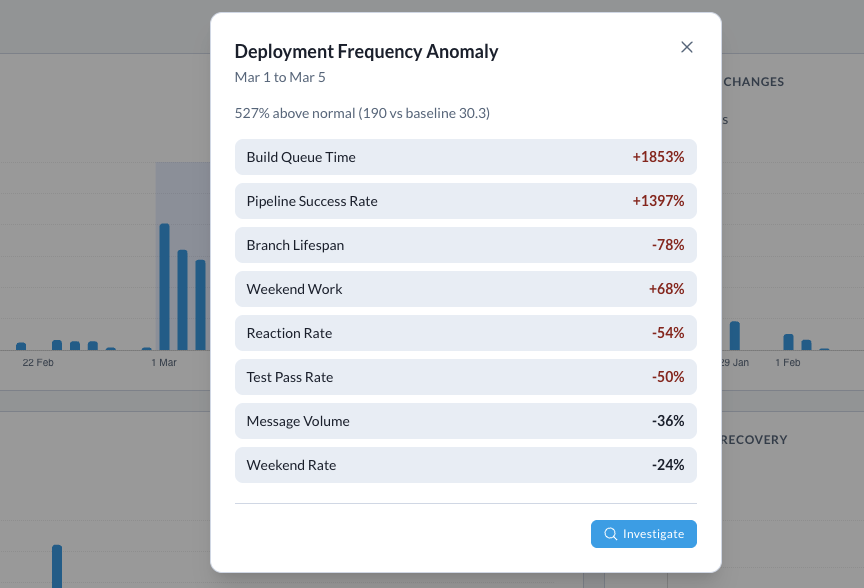Open the Branch Lifespan anomaly entry

pos(465,245)
